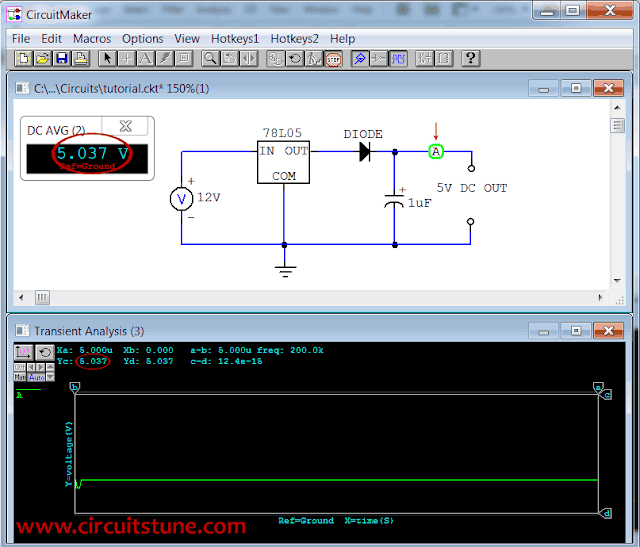Click the scale down arrow beside Auto
This screenshot has width=640, height=547.
tap(50, 377)
